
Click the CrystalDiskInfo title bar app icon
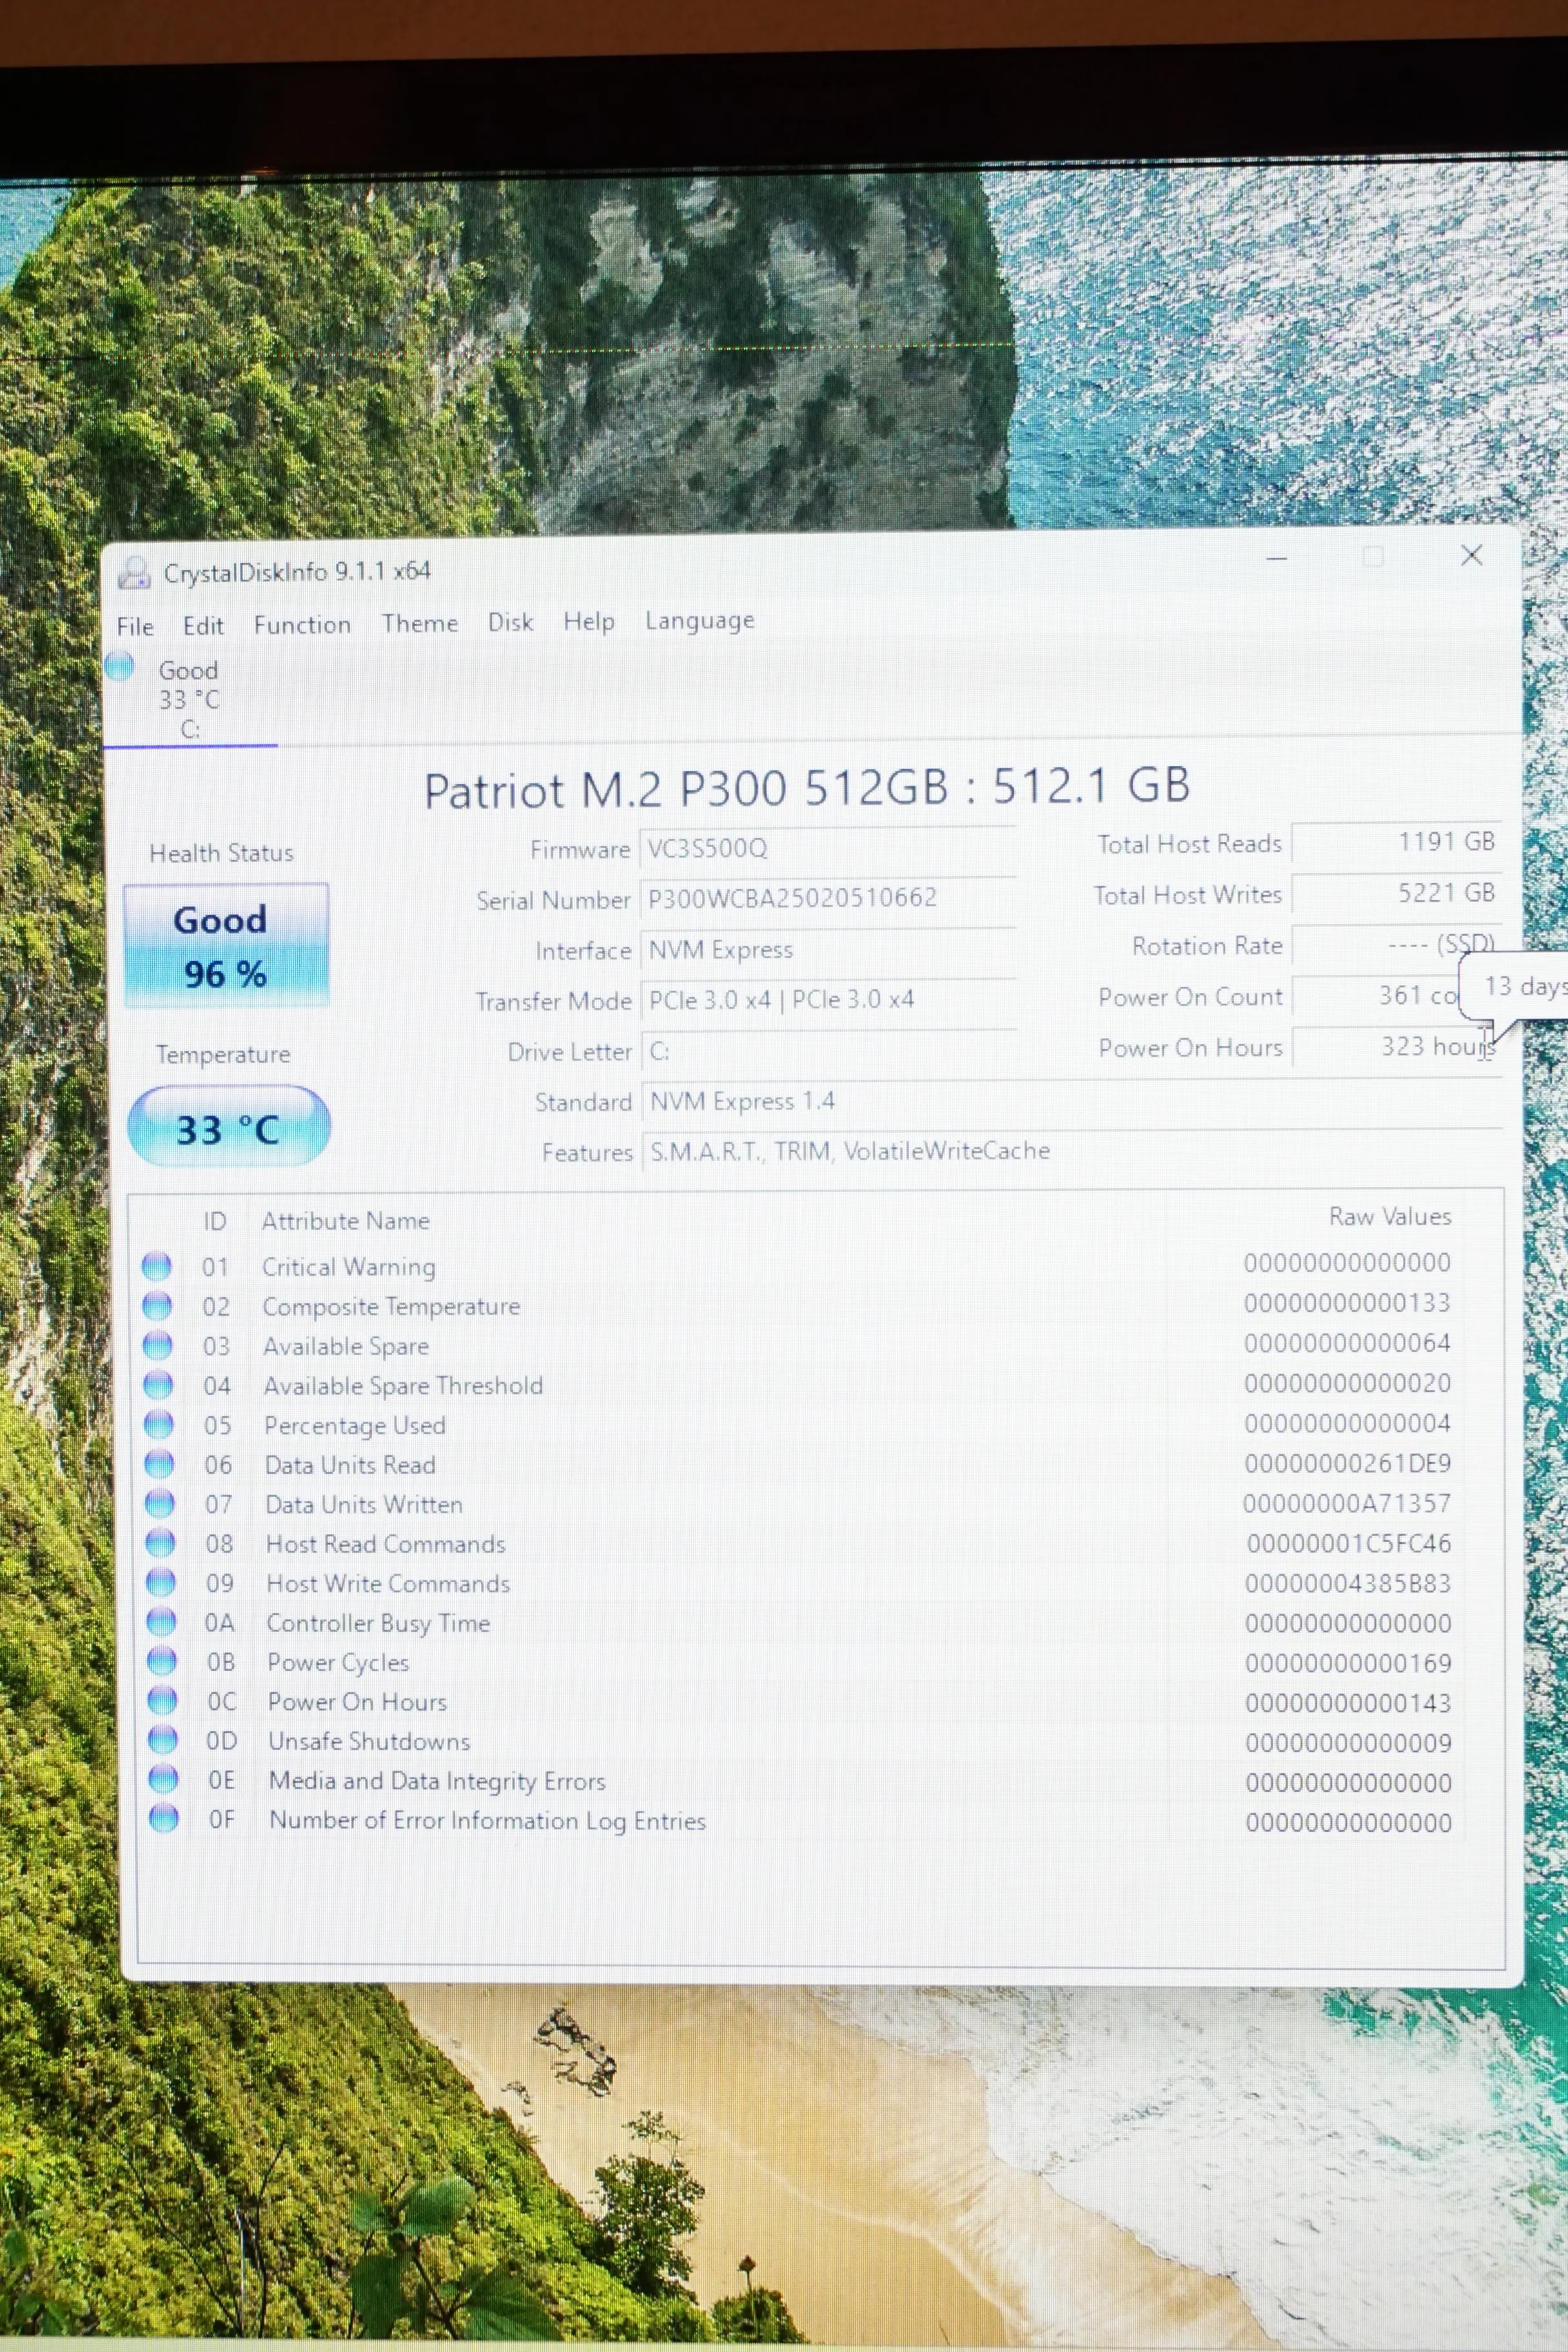pos(134,573)
